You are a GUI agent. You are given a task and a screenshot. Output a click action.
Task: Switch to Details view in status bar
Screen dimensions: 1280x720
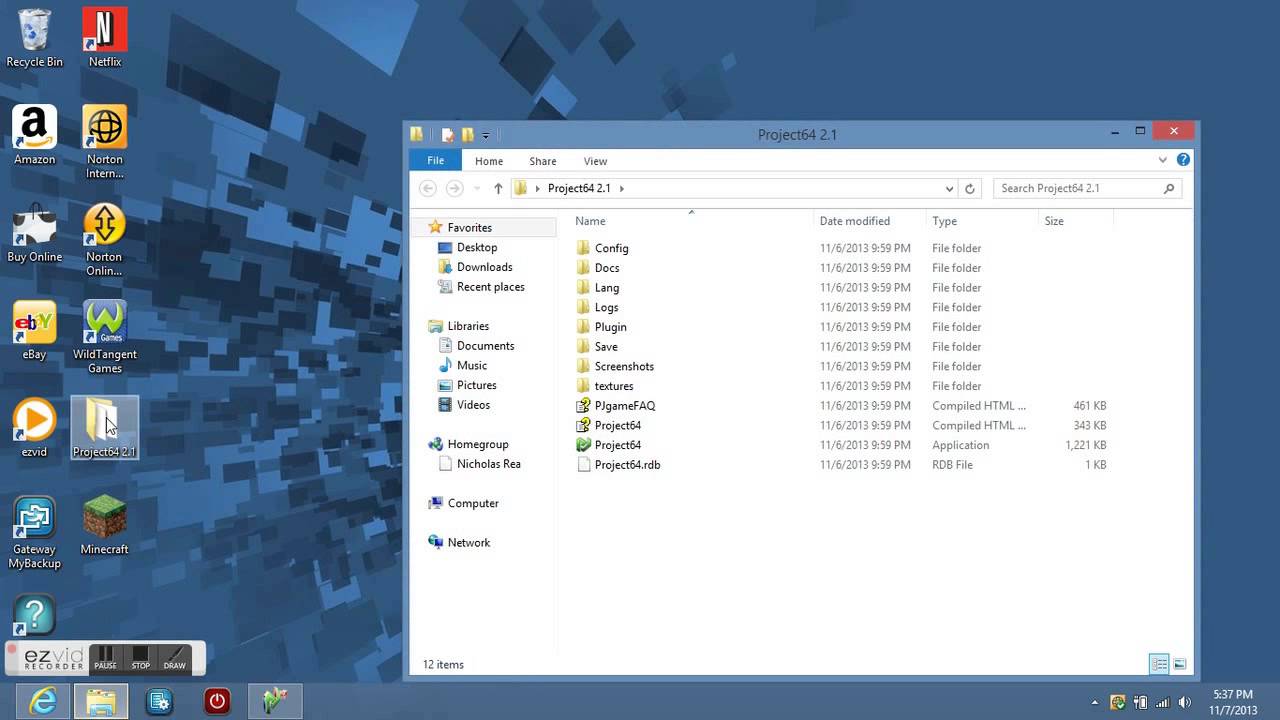tap(1159, 664)
